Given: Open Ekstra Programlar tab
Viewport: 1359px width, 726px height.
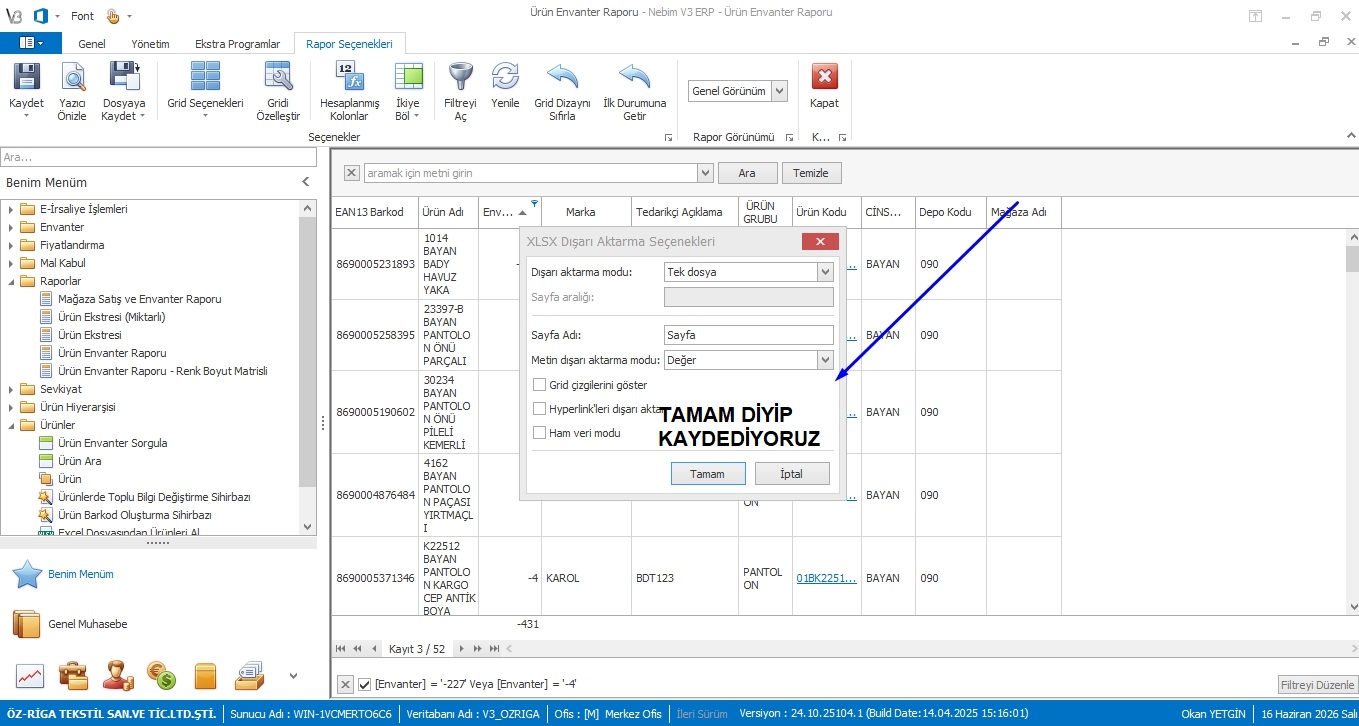Looking at the screenshot, I should (x=237, y=44).
